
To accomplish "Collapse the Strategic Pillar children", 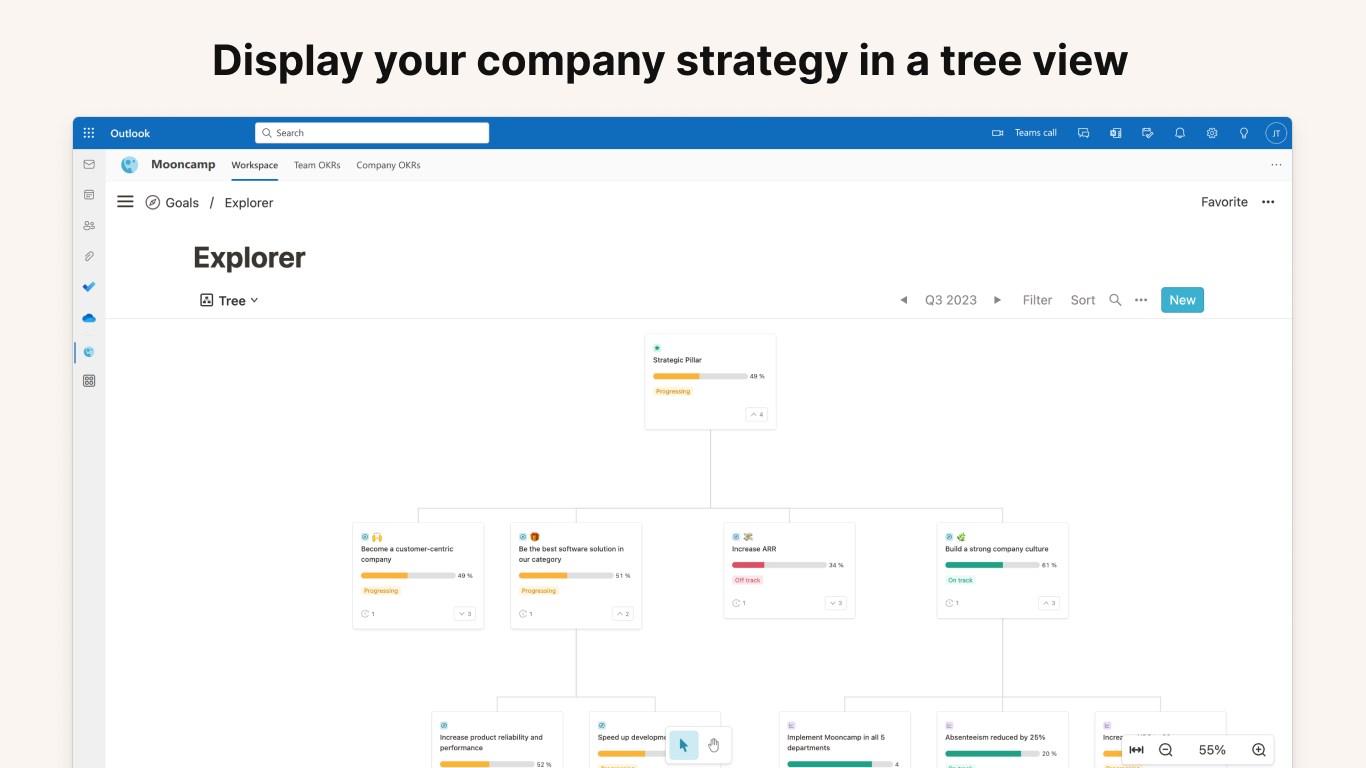I will tap(756, 414).
